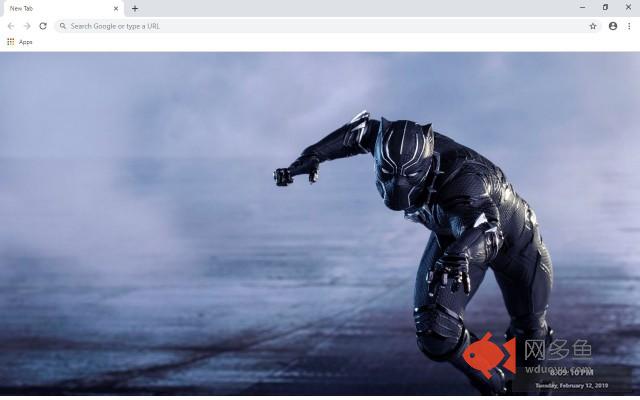This screenshot has height=400, width=640.
Task: Bookmark this page with the star icon
Action: pyautogui.click(x=593, y=26)
